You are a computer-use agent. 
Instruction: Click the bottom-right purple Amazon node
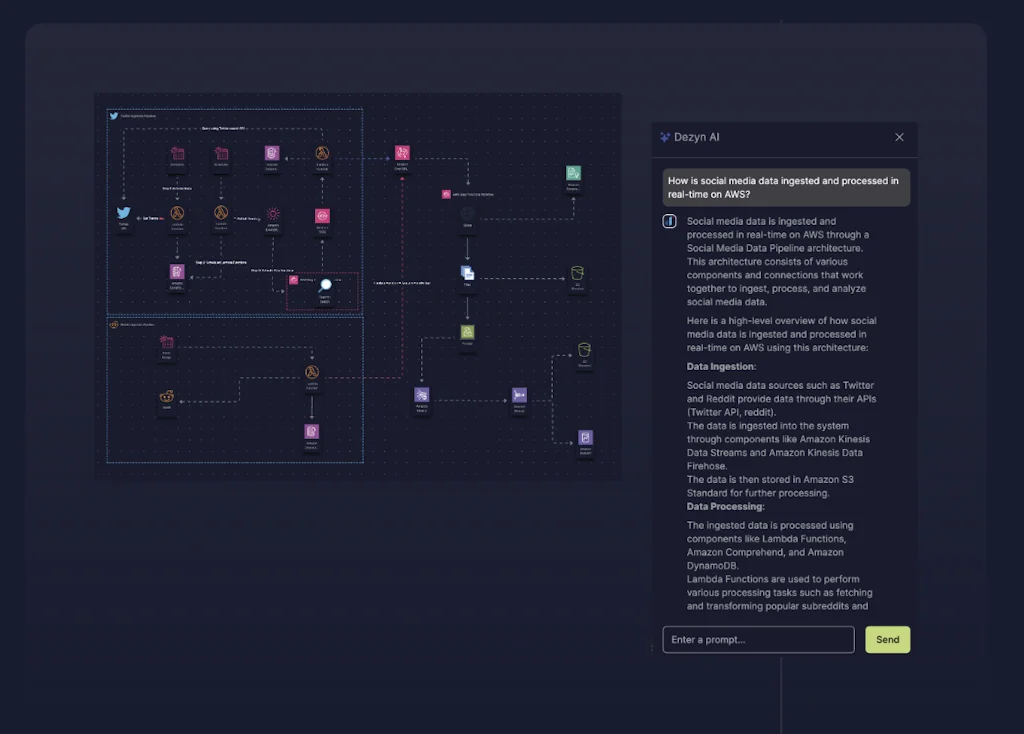point(585,438)
